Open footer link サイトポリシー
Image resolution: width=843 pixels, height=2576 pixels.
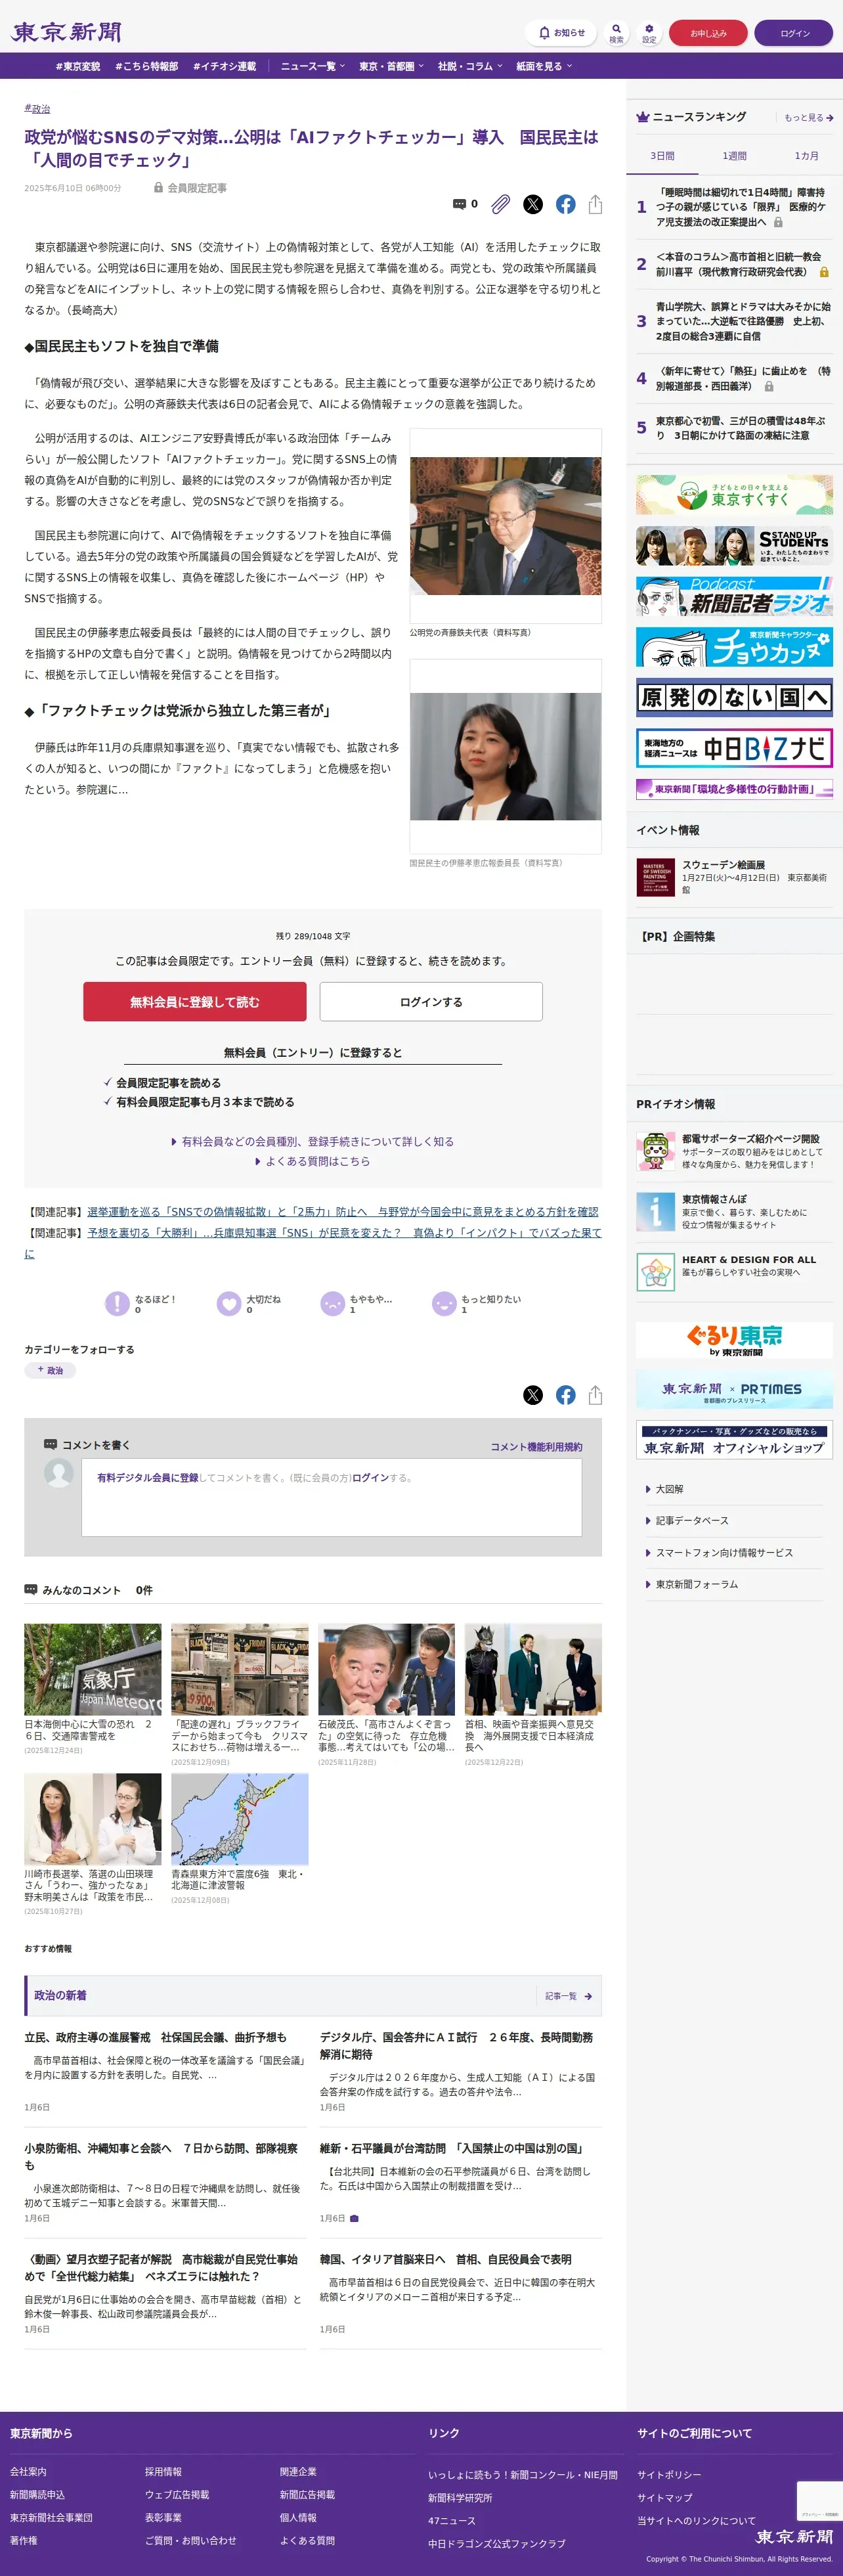click(669, 2474)
